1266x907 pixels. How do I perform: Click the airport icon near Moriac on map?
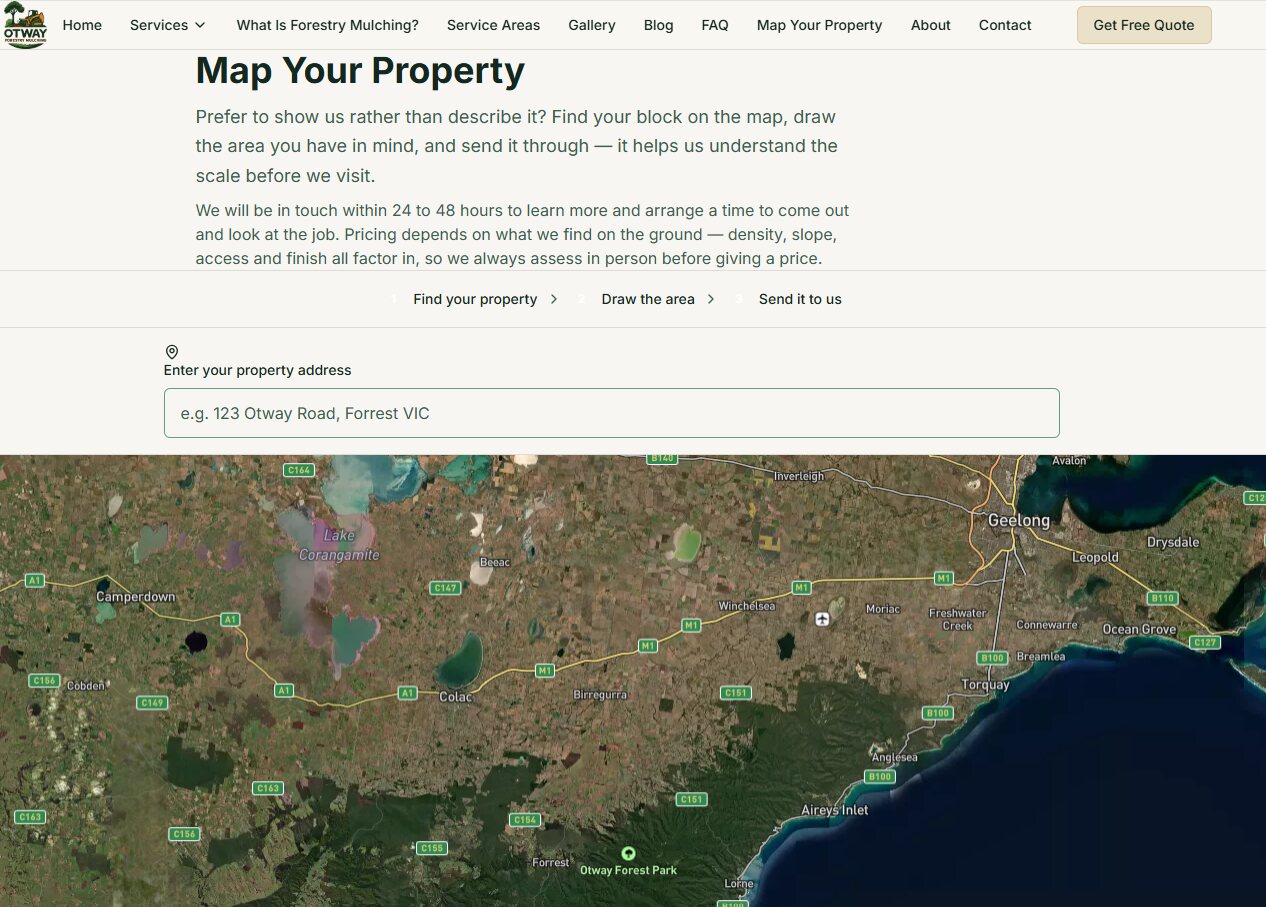pos(822,619)
